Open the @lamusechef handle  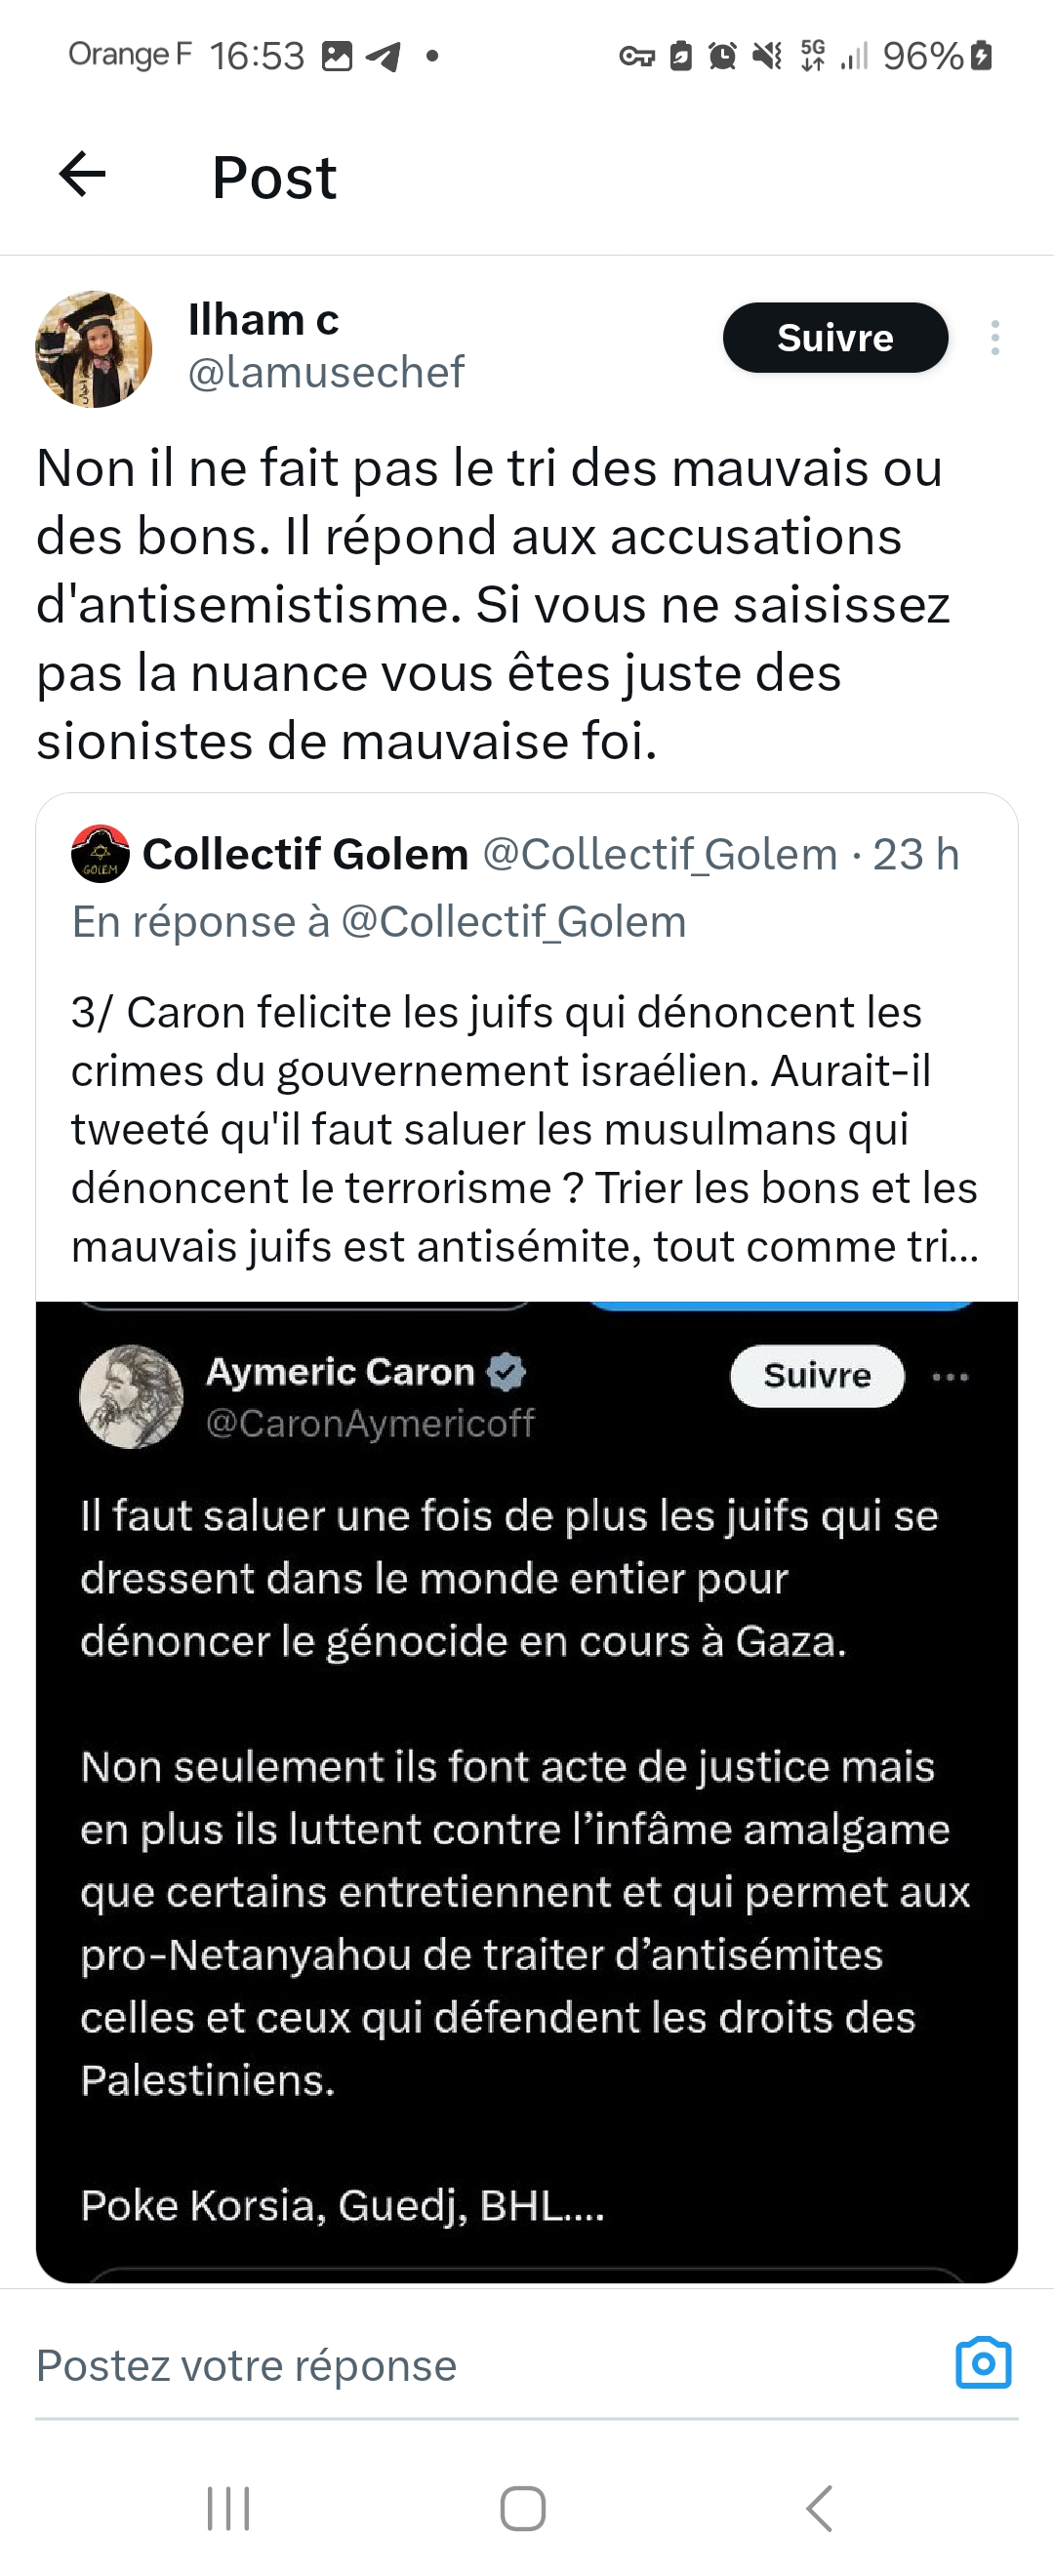point(326,373)
